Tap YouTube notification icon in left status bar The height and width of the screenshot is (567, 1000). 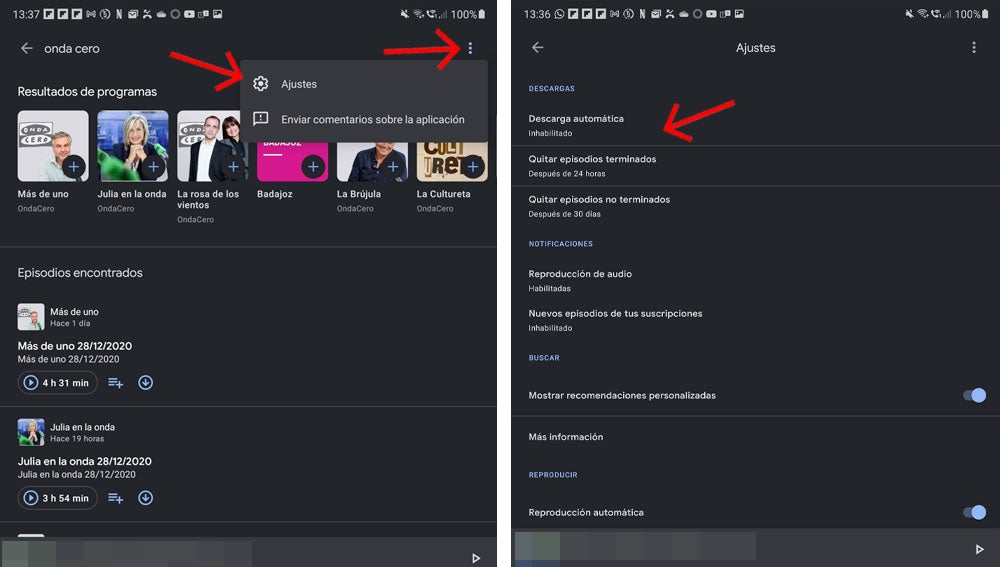[189, 14]
